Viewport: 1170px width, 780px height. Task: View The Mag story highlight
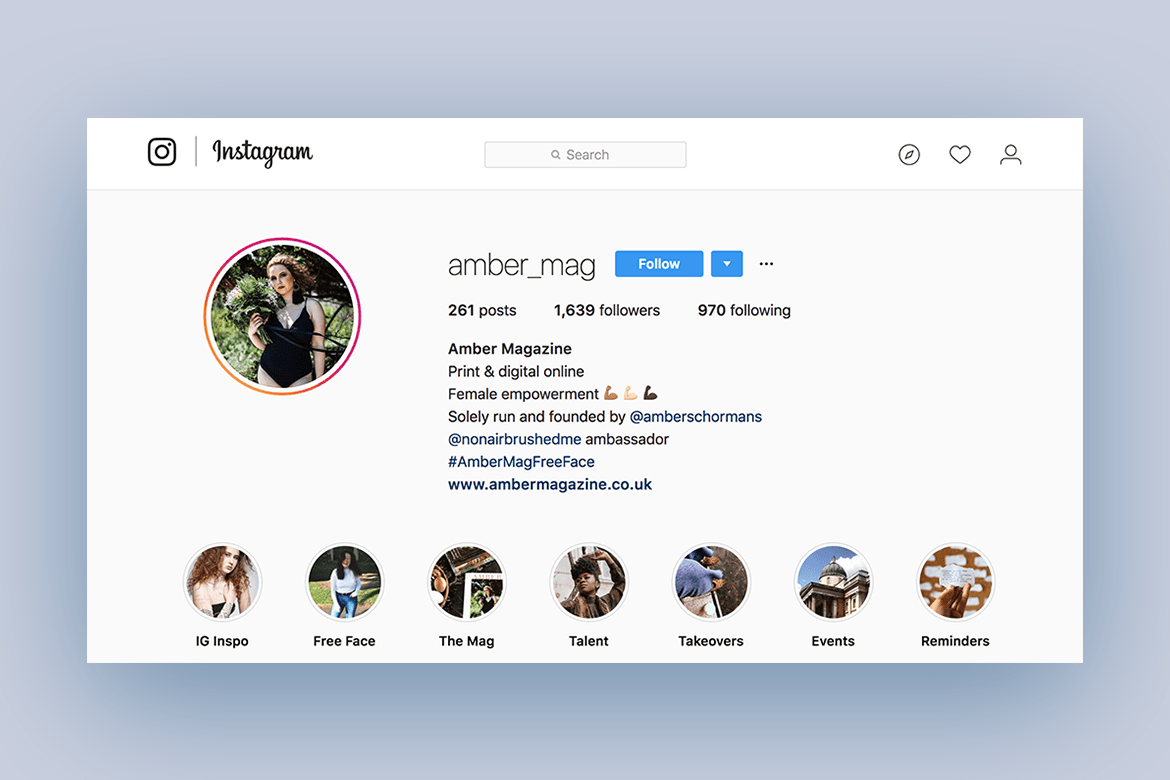[466, 581]
